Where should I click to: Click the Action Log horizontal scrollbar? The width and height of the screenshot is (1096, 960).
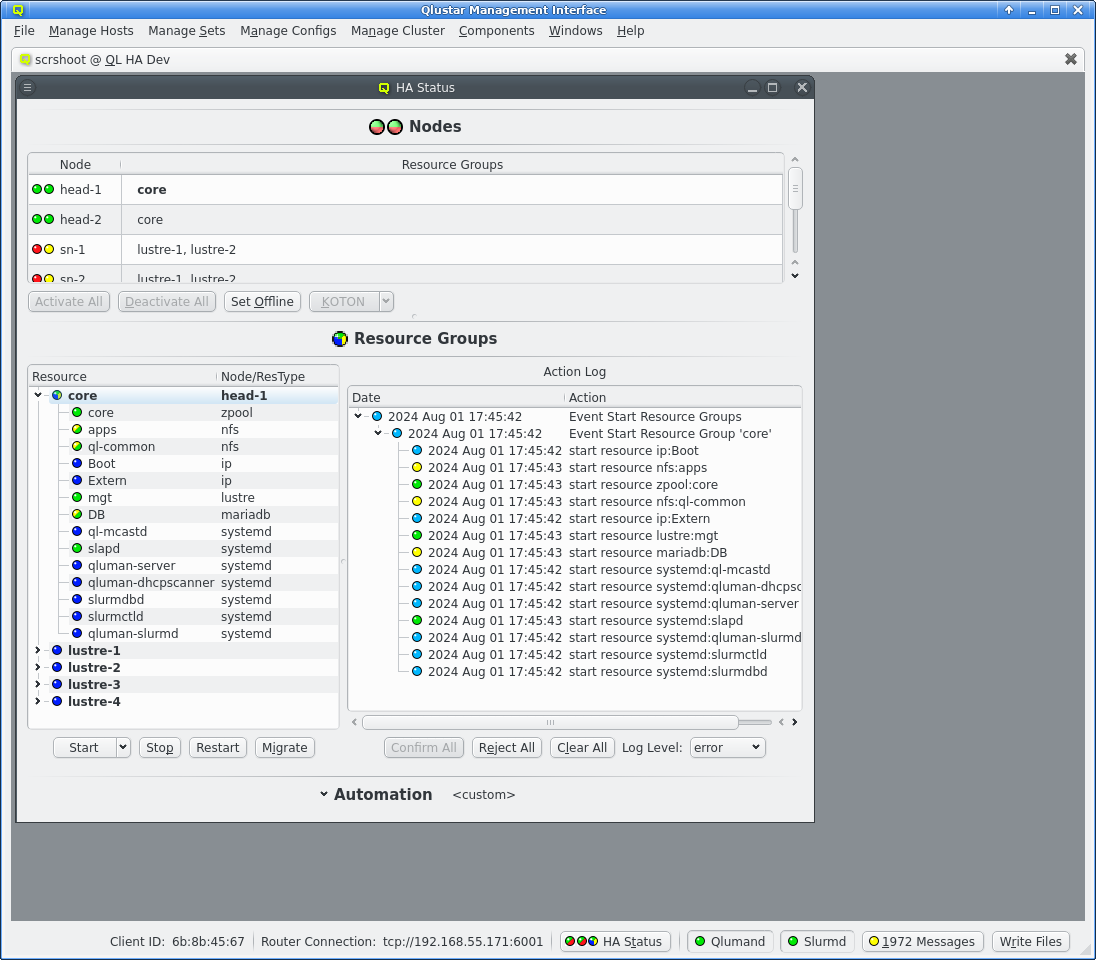coord(550,722)
